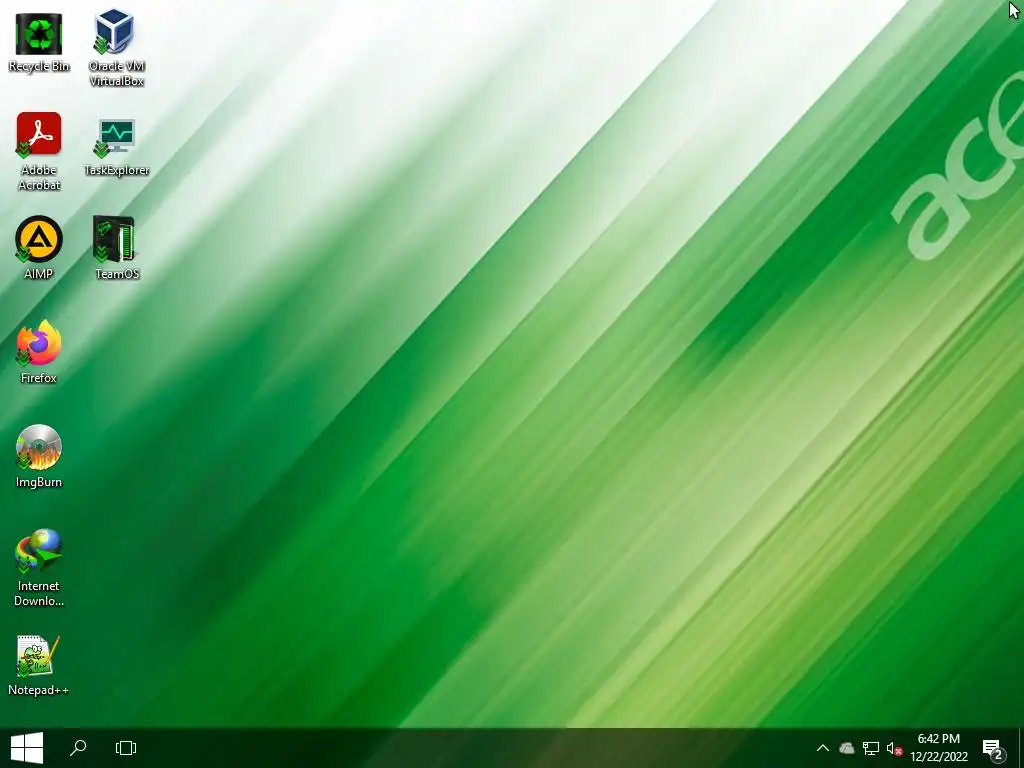Open the muted volume tray icon
This screenshot has width=1024, height=768.
(x=894, y=748)
